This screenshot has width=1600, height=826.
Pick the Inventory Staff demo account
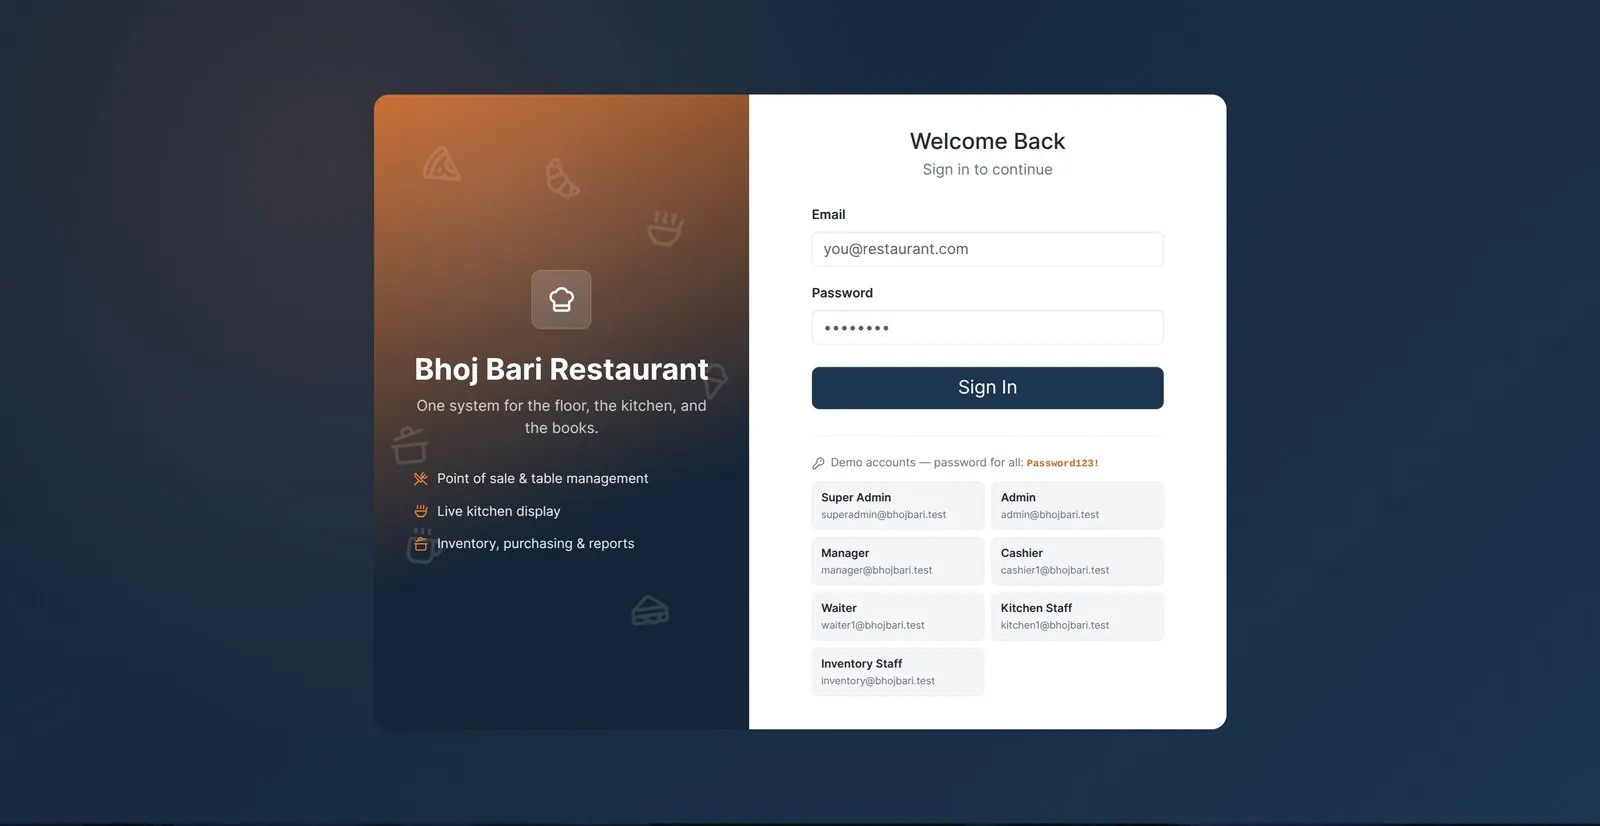click(x=898, y=672)
